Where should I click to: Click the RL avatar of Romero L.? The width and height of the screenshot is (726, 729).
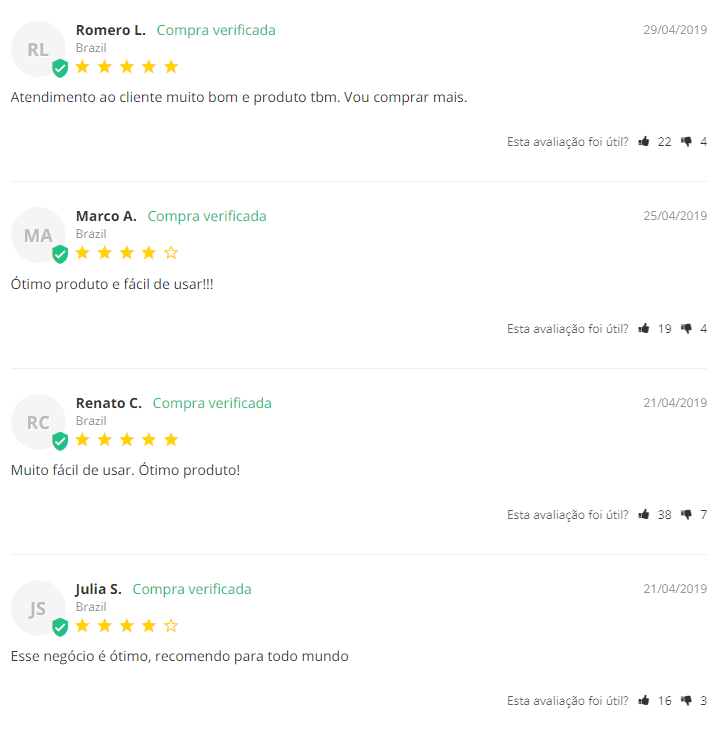click(x=38, y=49)
